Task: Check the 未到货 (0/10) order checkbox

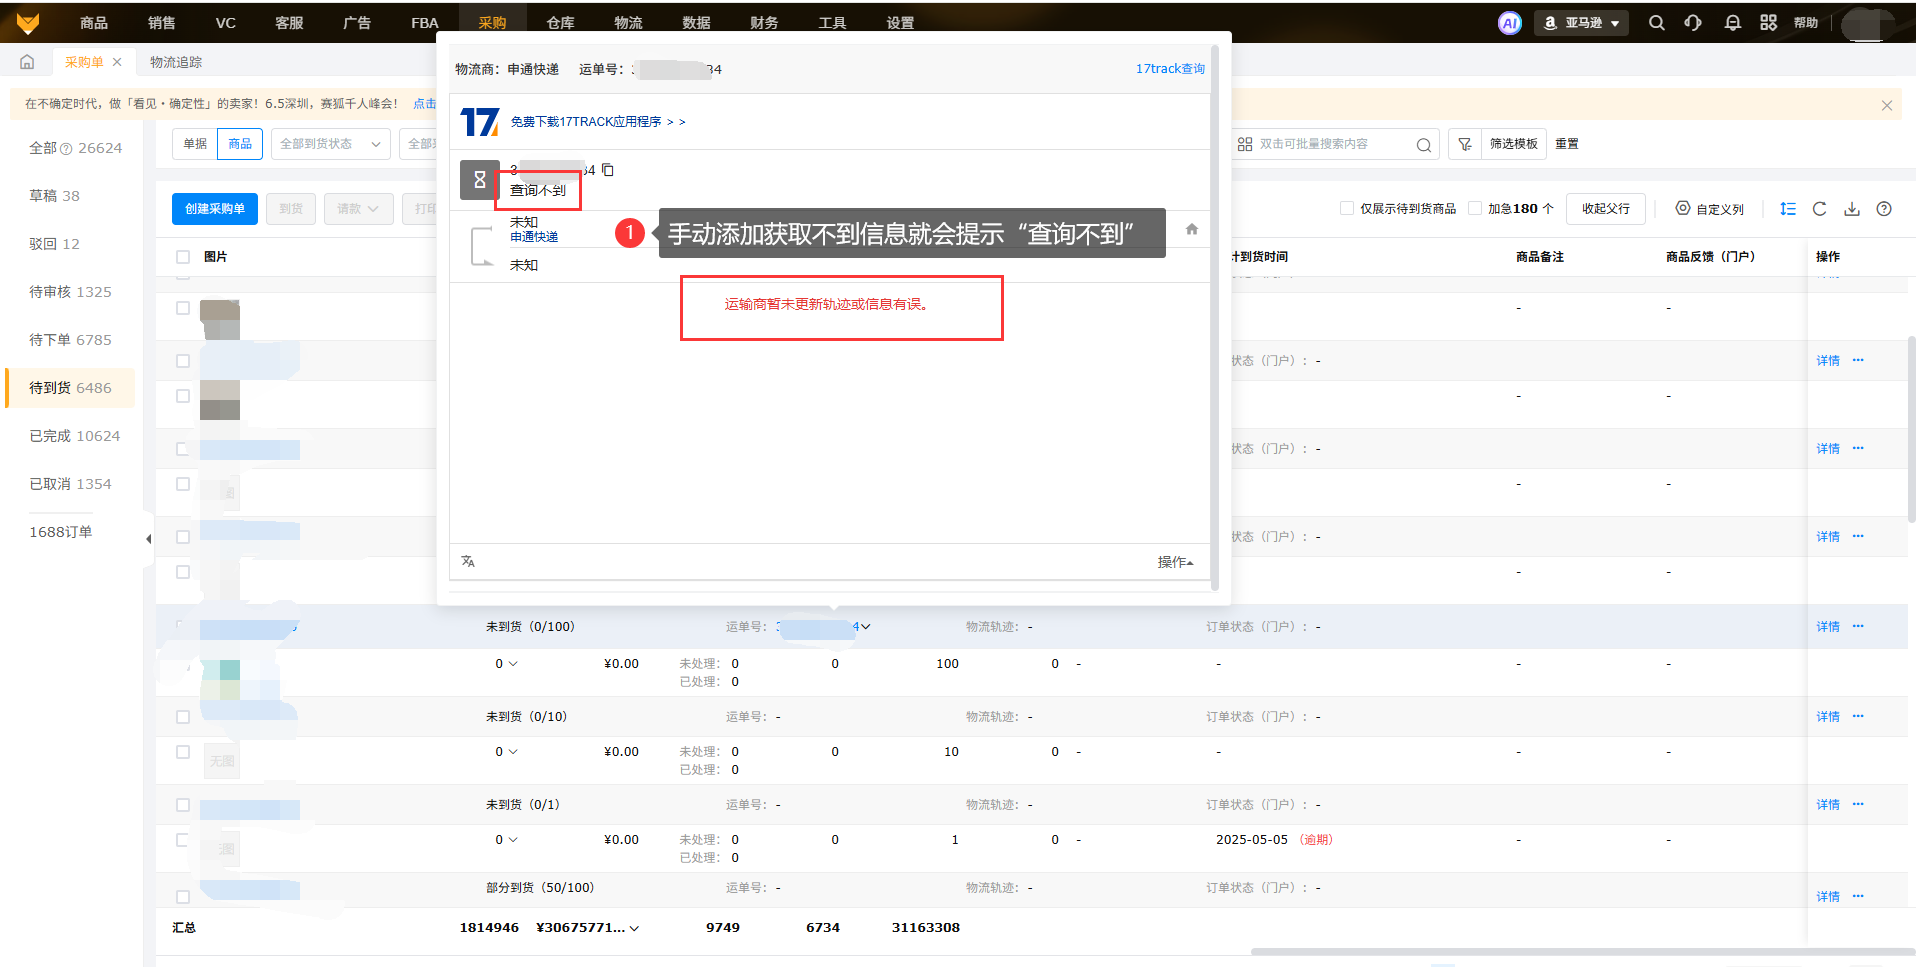Action: click(183, 717)
